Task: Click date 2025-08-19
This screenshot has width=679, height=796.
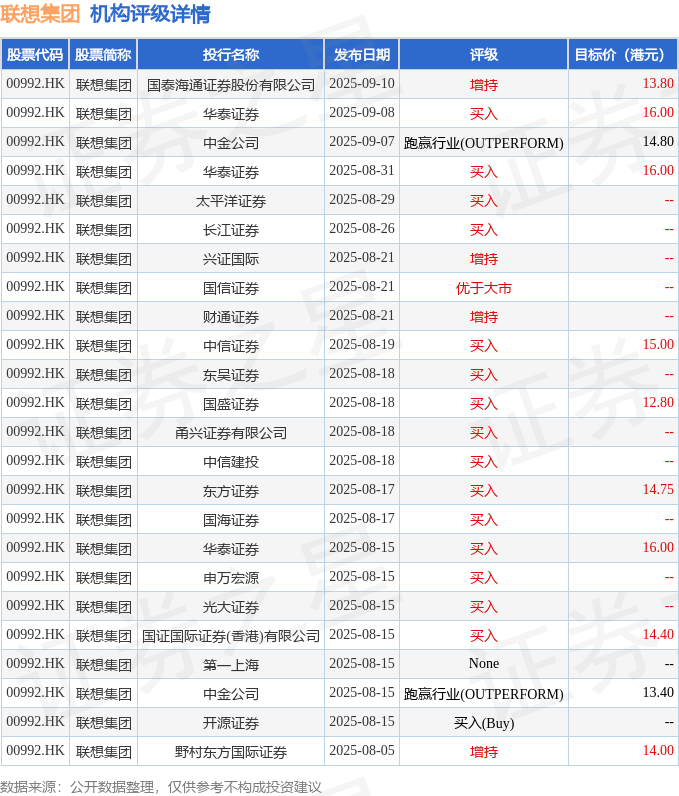Action: [x=362, y=344]
